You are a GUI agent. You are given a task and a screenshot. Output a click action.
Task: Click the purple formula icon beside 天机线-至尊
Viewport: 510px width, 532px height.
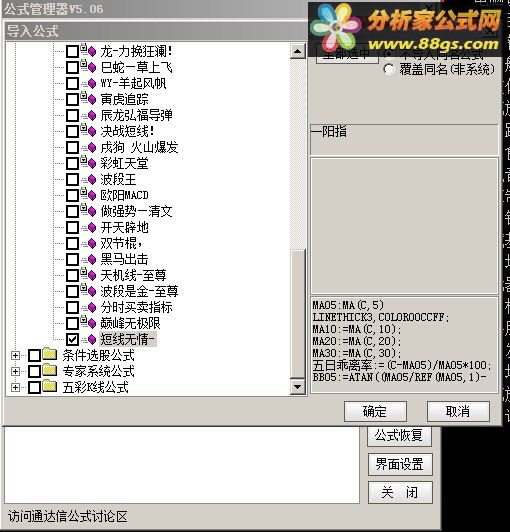tap(92, 275)
